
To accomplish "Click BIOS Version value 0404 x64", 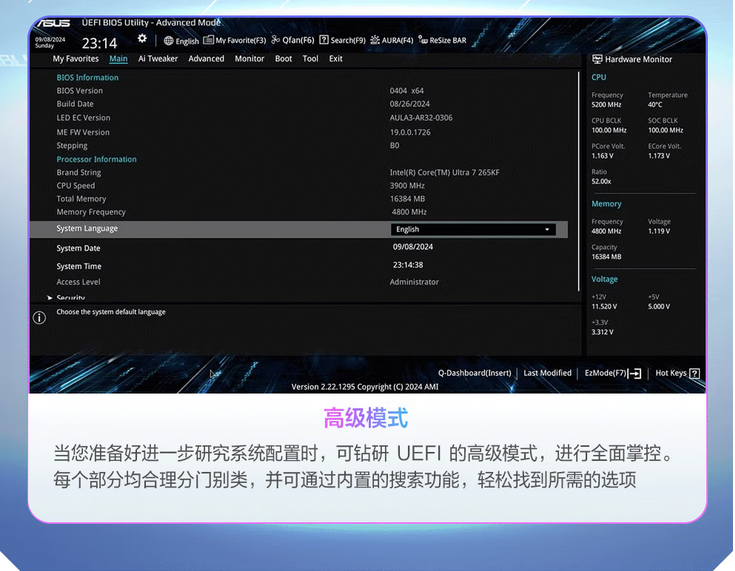I will (406, 90).
